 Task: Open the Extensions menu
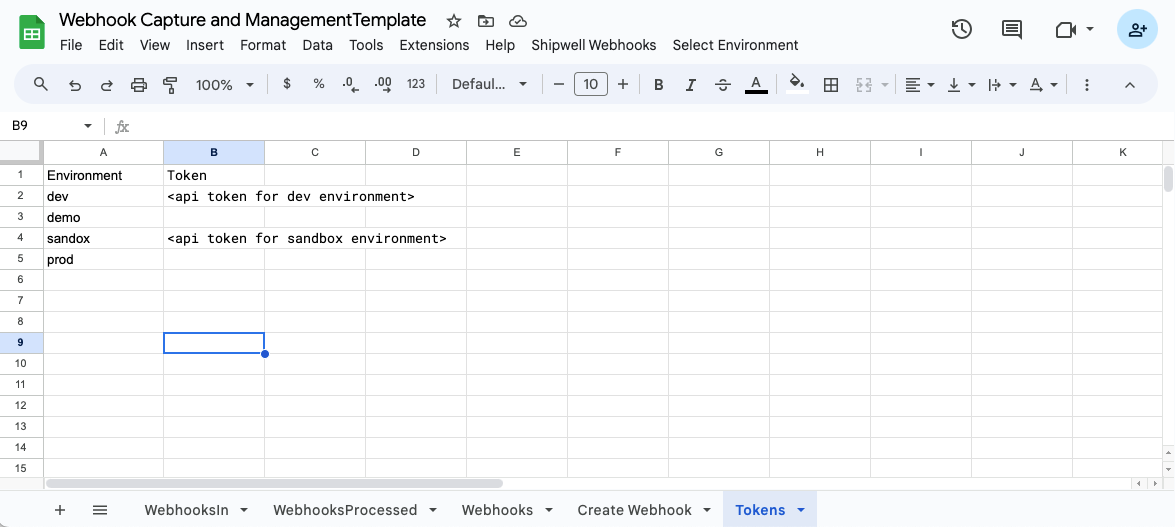coord(435,45)
